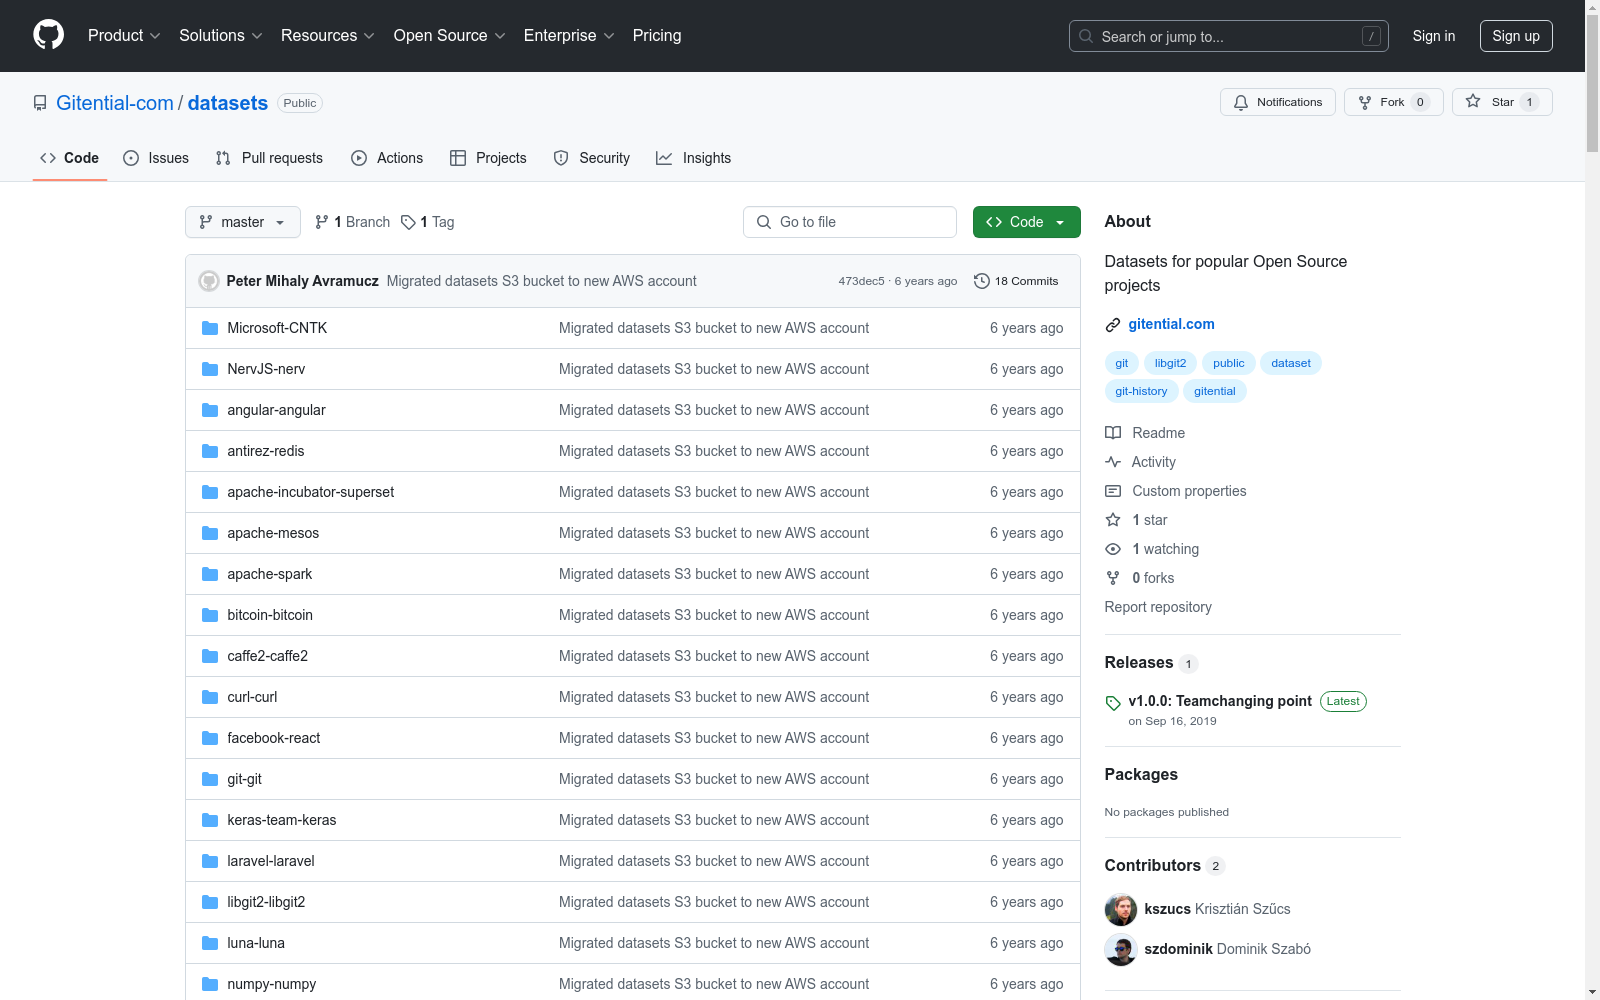
Task: Click the 'Go to file' search box
Action: (850, 222)
